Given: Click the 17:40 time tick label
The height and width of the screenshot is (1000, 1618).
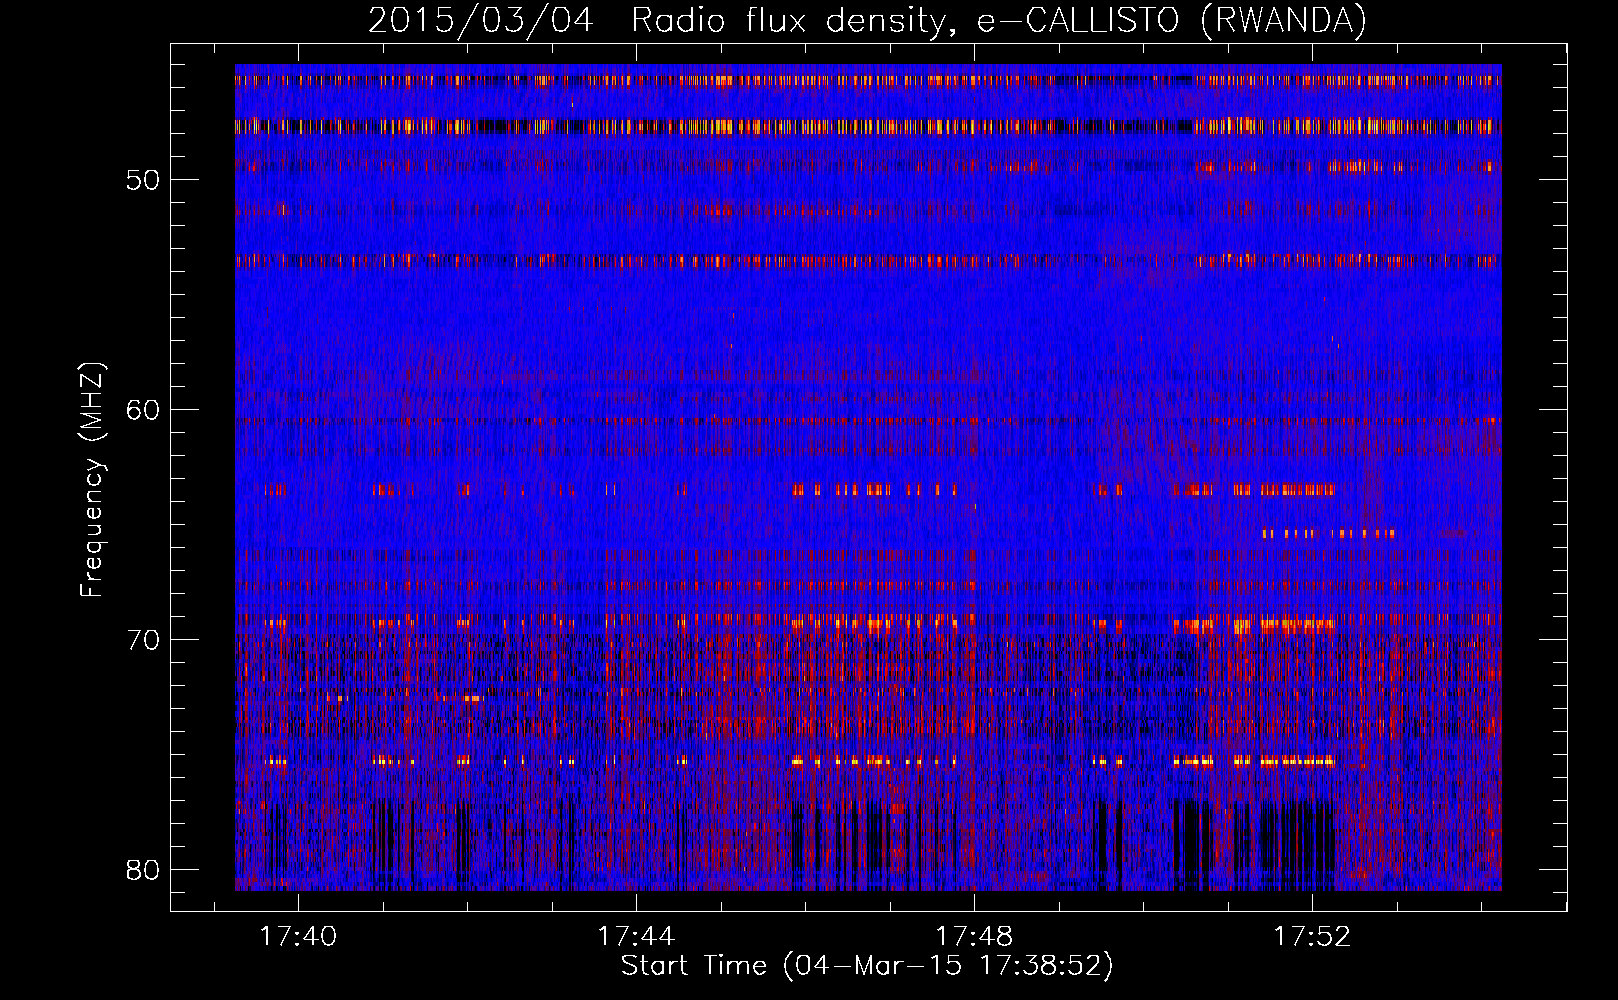Looking at the screenshot, I should point(298,937).
